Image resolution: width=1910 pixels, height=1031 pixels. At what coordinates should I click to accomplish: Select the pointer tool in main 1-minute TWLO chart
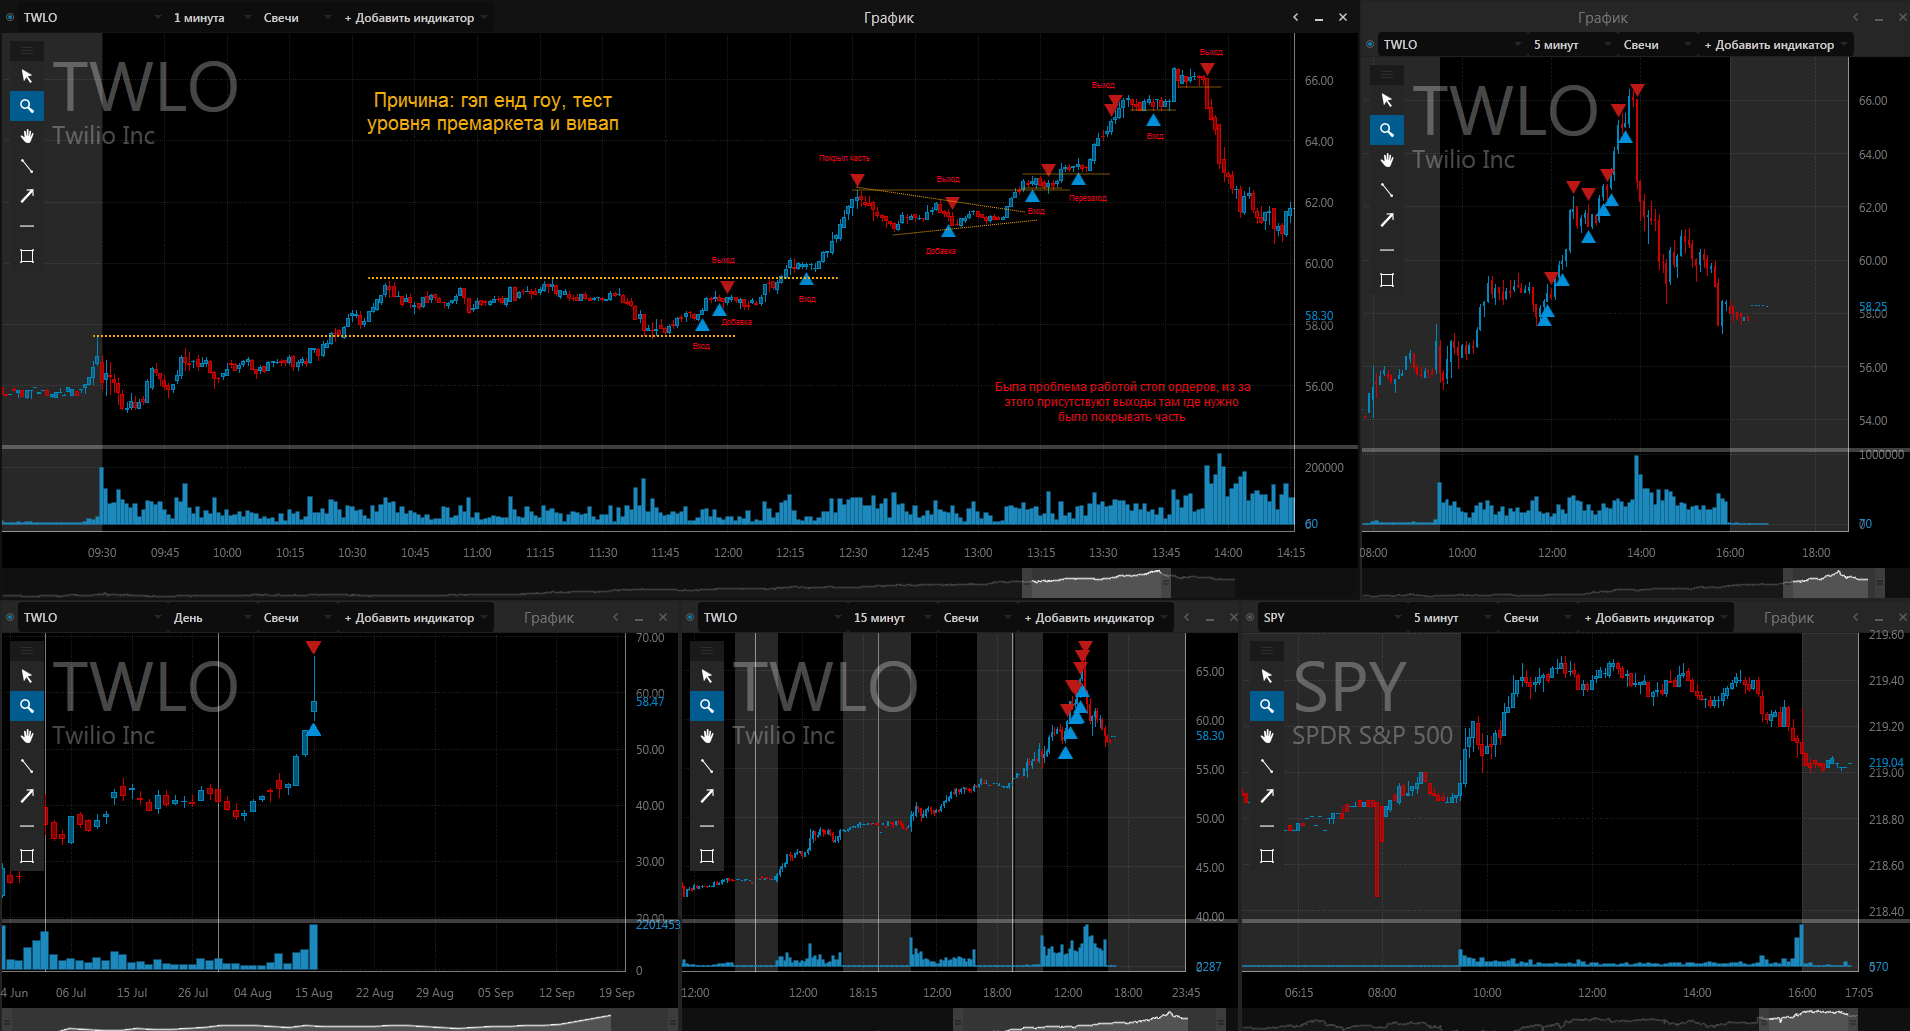coord(27,76)
